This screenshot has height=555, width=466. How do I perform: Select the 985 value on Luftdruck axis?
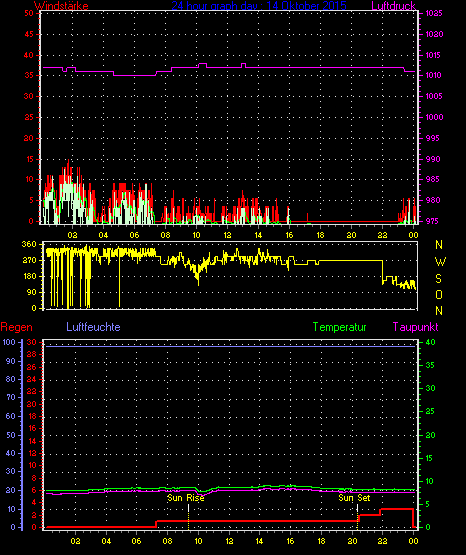tap(432, 179)
